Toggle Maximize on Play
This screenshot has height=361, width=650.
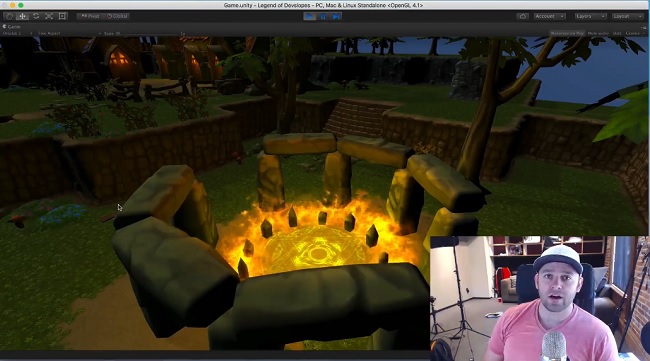(x=568, y=33)
